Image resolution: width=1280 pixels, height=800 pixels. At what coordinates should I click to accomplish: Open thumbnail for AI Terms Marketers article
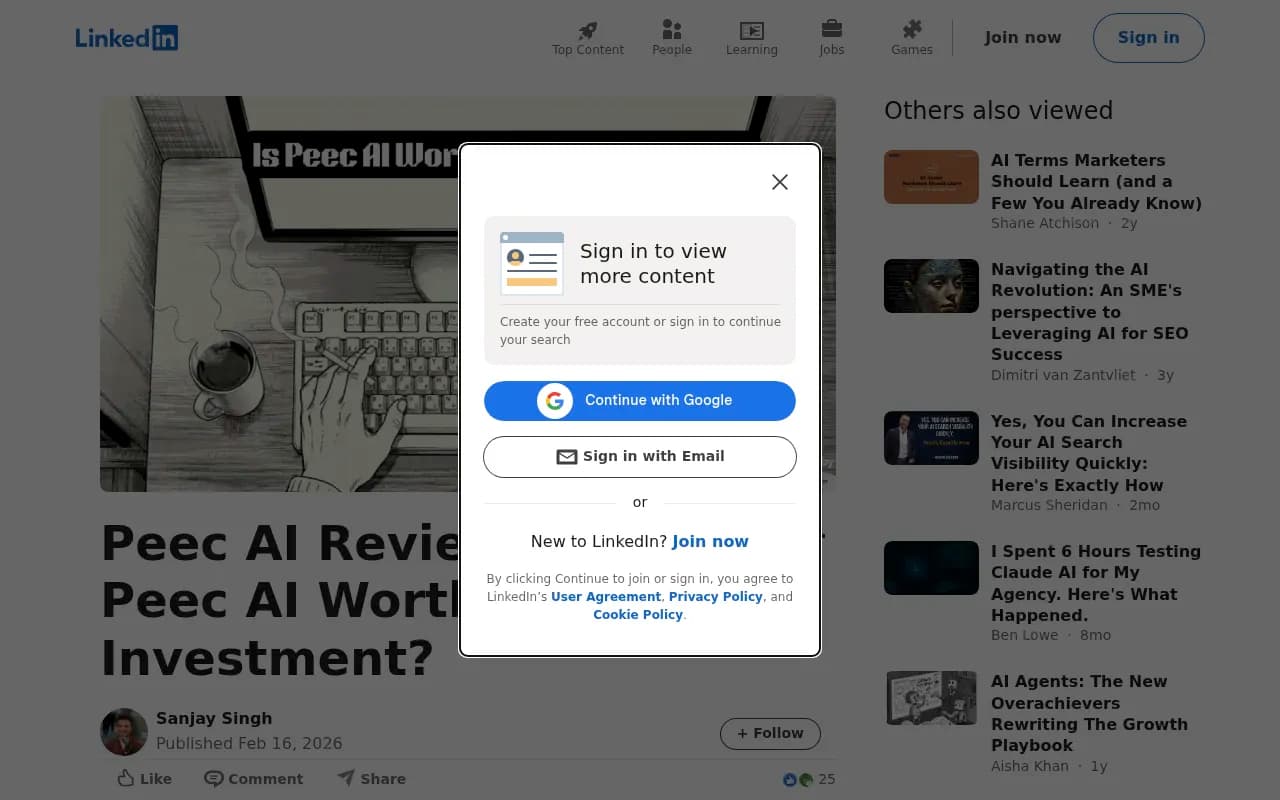pyautogui.click(x=931, y=177)
